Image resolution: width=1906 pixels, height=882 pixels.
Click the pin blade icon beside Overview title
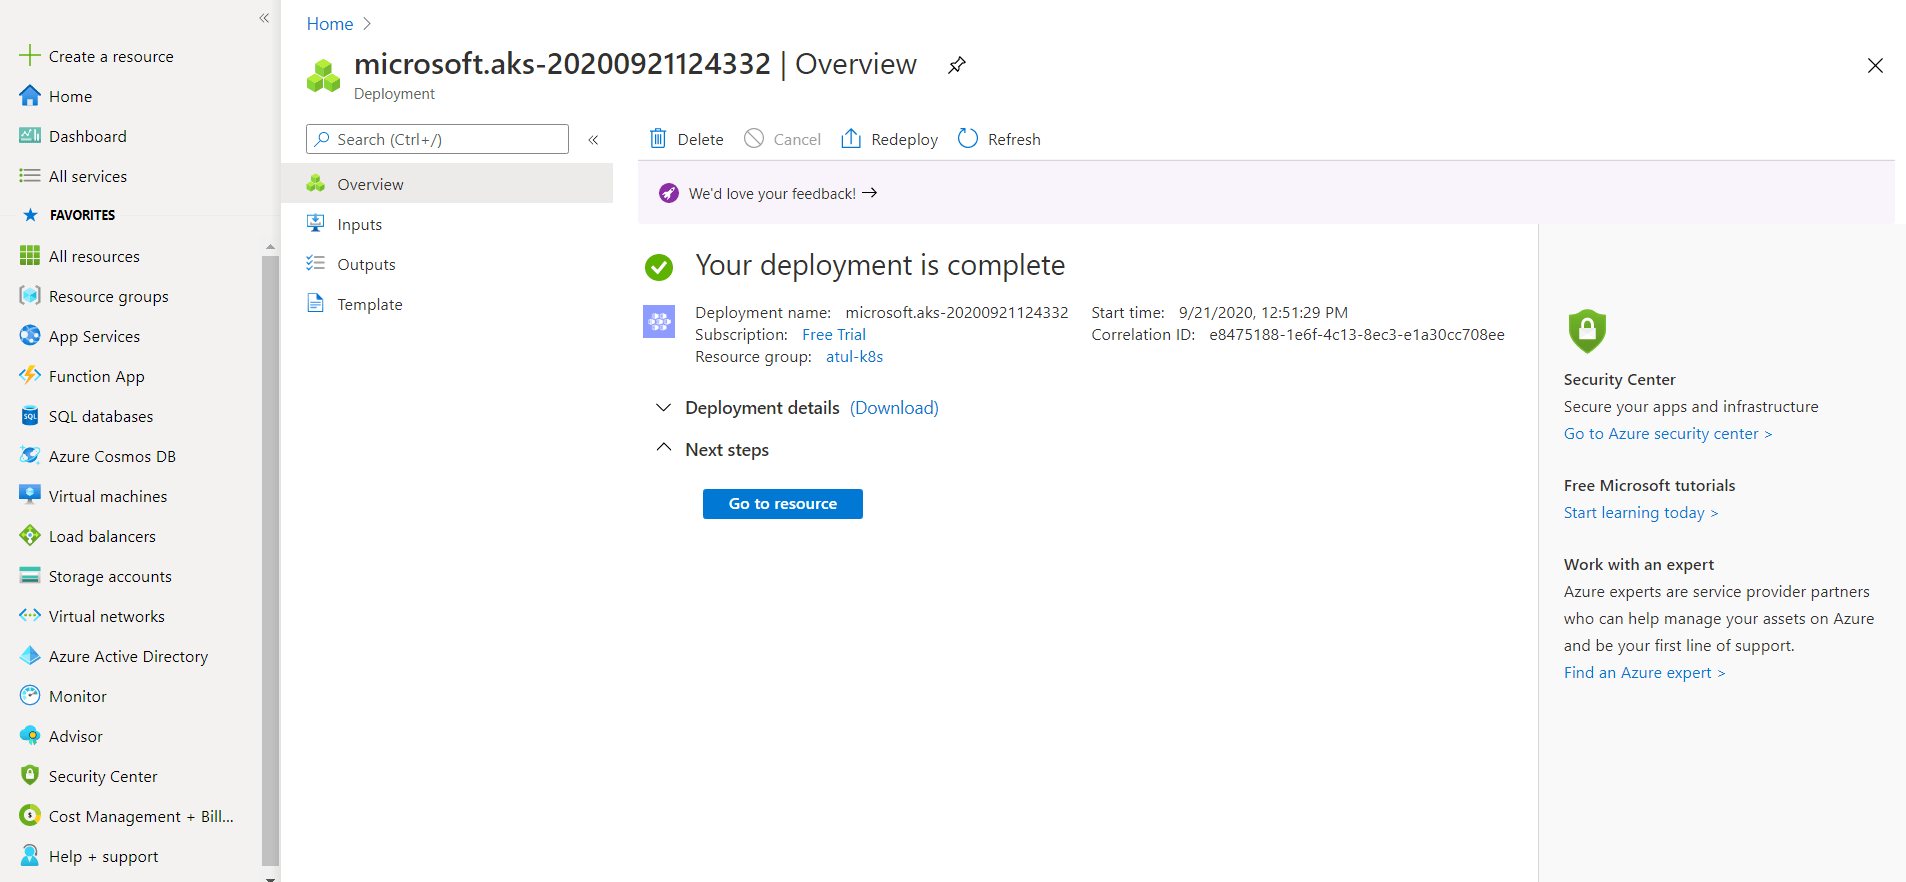[x=957, y=65]
